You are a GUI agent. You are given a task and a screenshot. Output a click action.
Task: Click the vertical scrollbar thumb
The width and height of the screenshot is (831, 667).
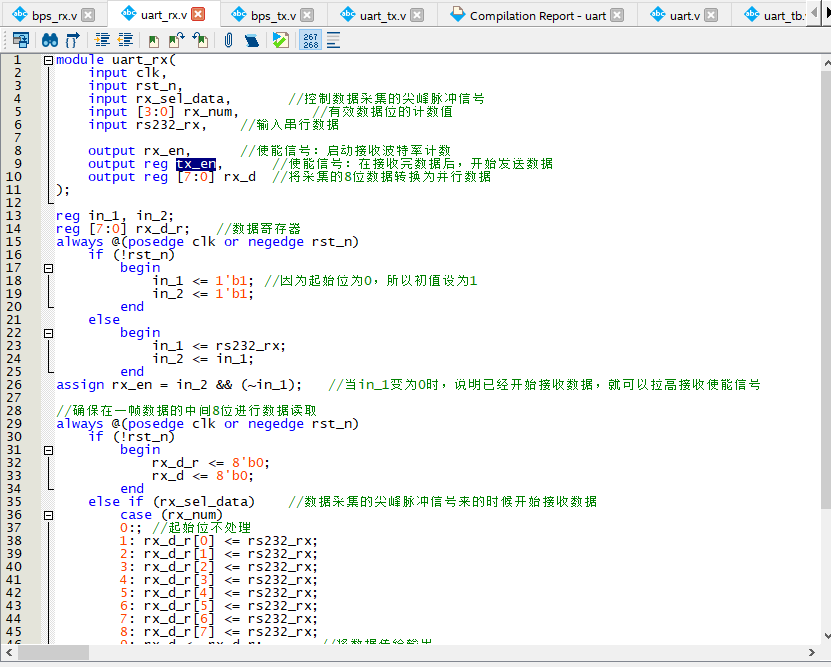click(826, 290)
